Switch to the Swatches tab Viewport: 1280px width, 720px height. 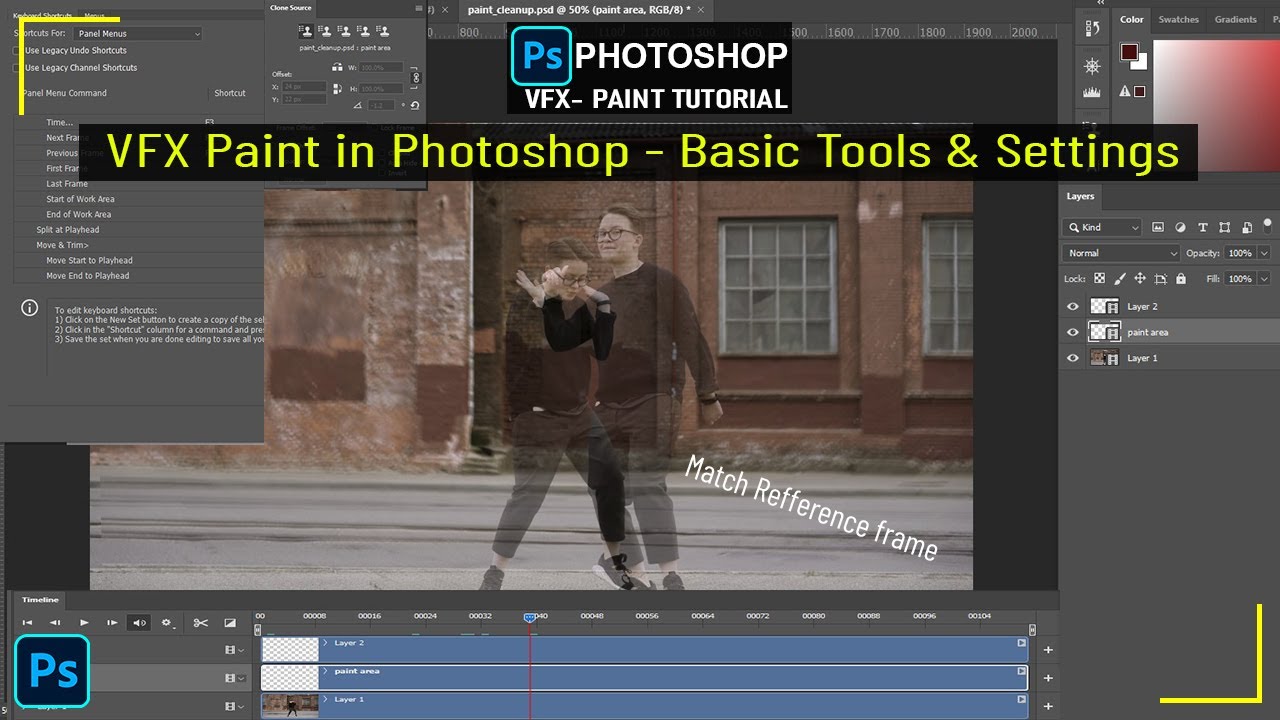pos(1178,19)
